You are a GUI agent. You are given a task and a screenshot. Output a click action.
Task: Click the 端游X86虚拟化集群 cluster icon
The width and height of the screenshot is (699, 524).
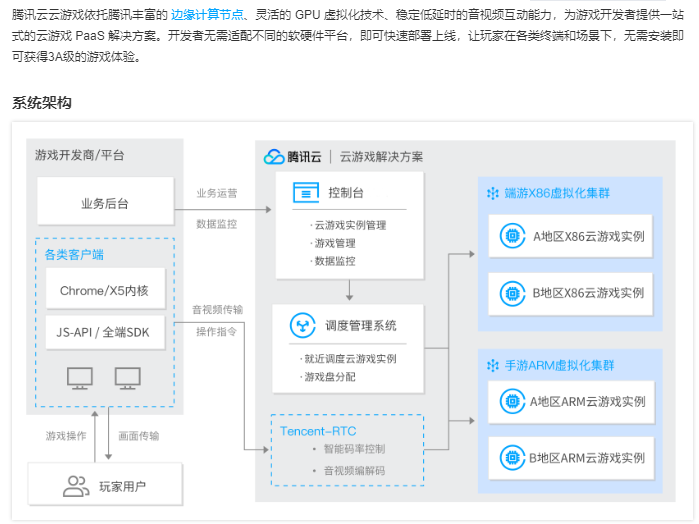pos(493,194)
